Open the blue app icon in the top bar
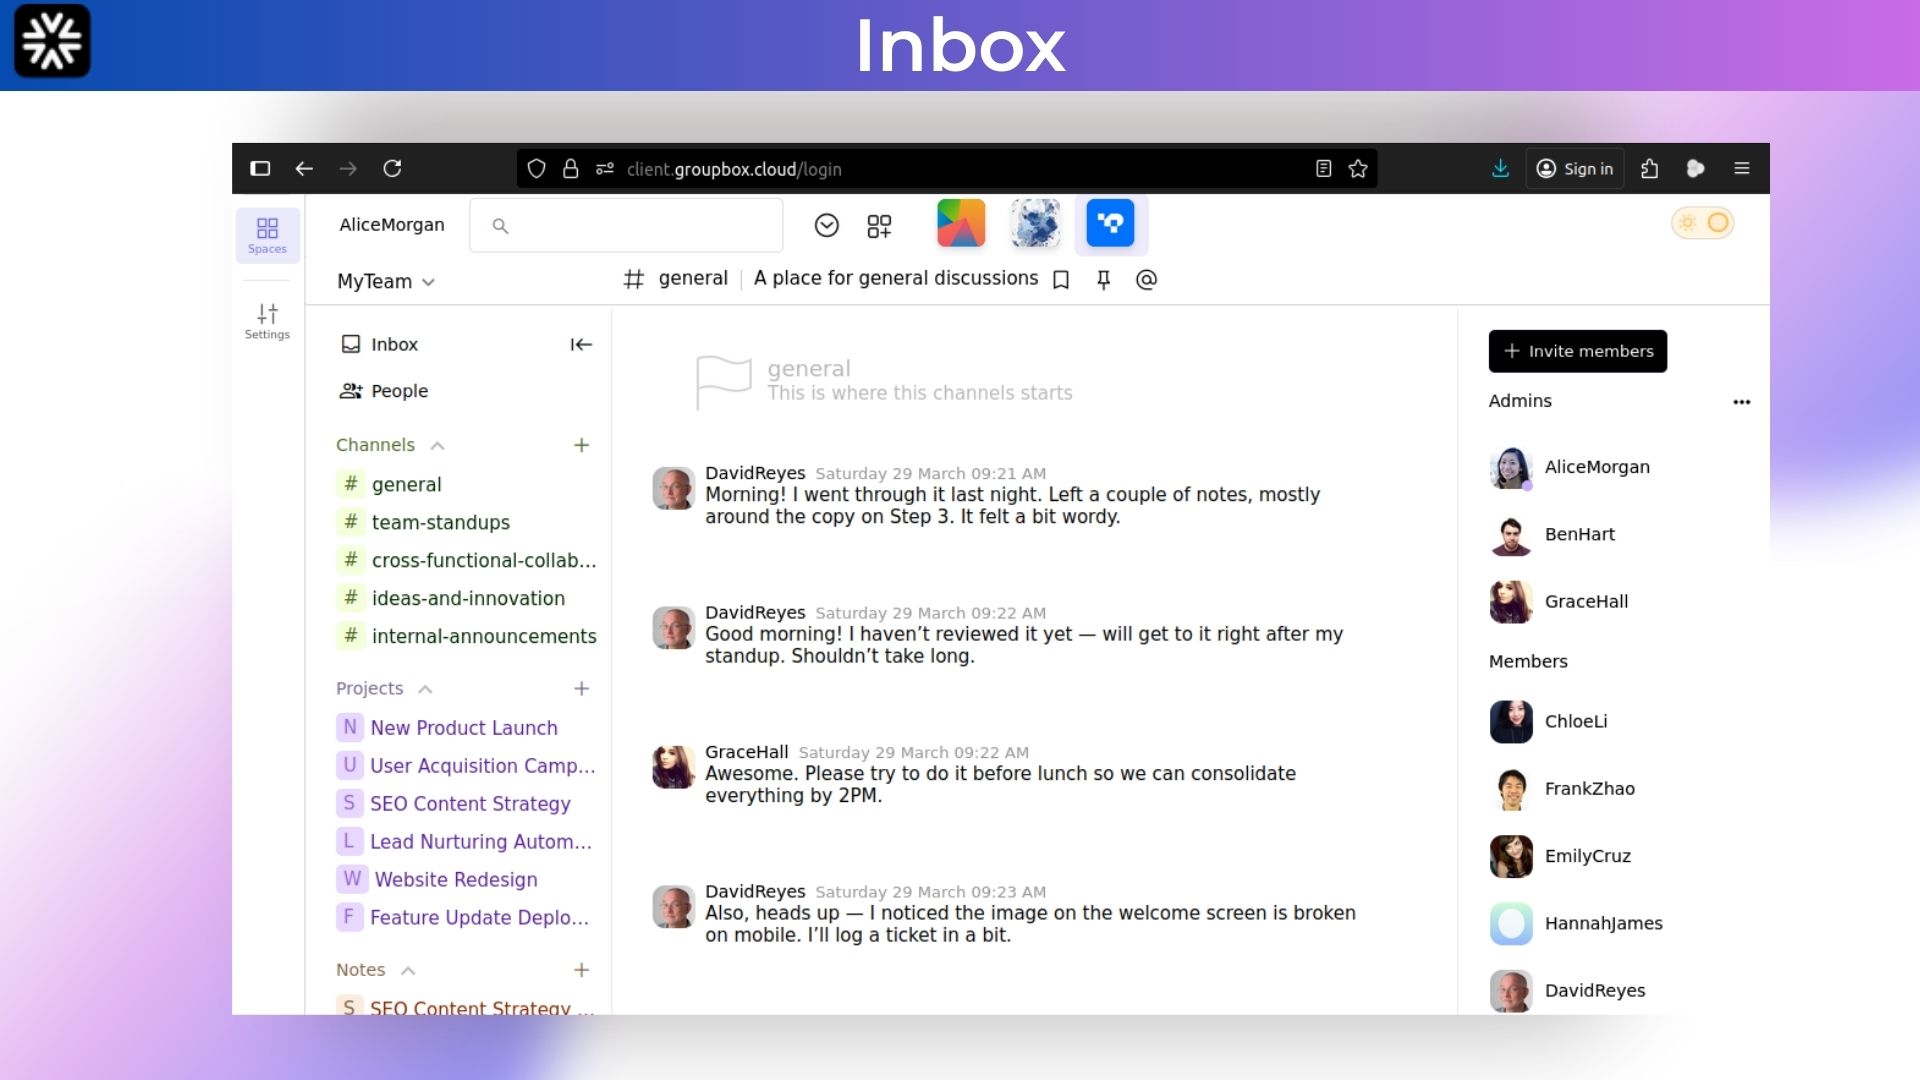 (1110, 224)
